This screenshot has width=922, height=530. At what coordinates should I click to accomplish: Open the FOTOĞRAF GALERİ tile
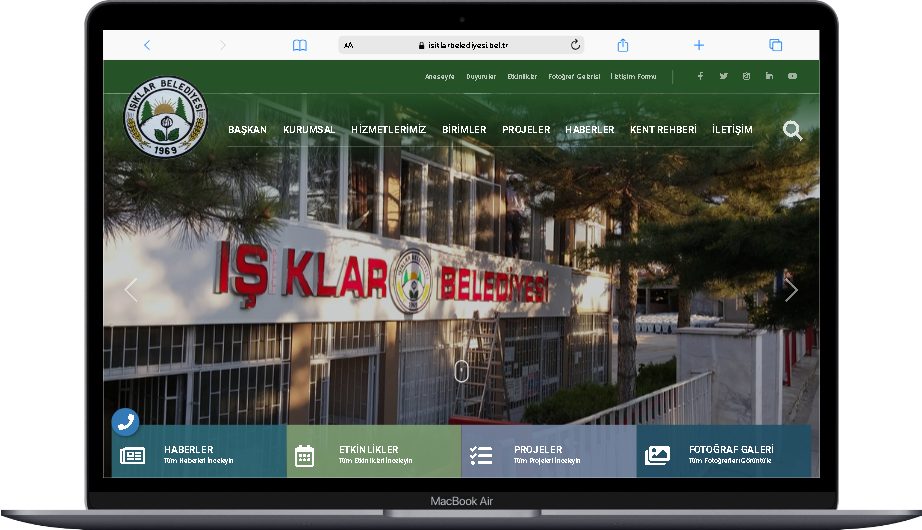[723, 455]
